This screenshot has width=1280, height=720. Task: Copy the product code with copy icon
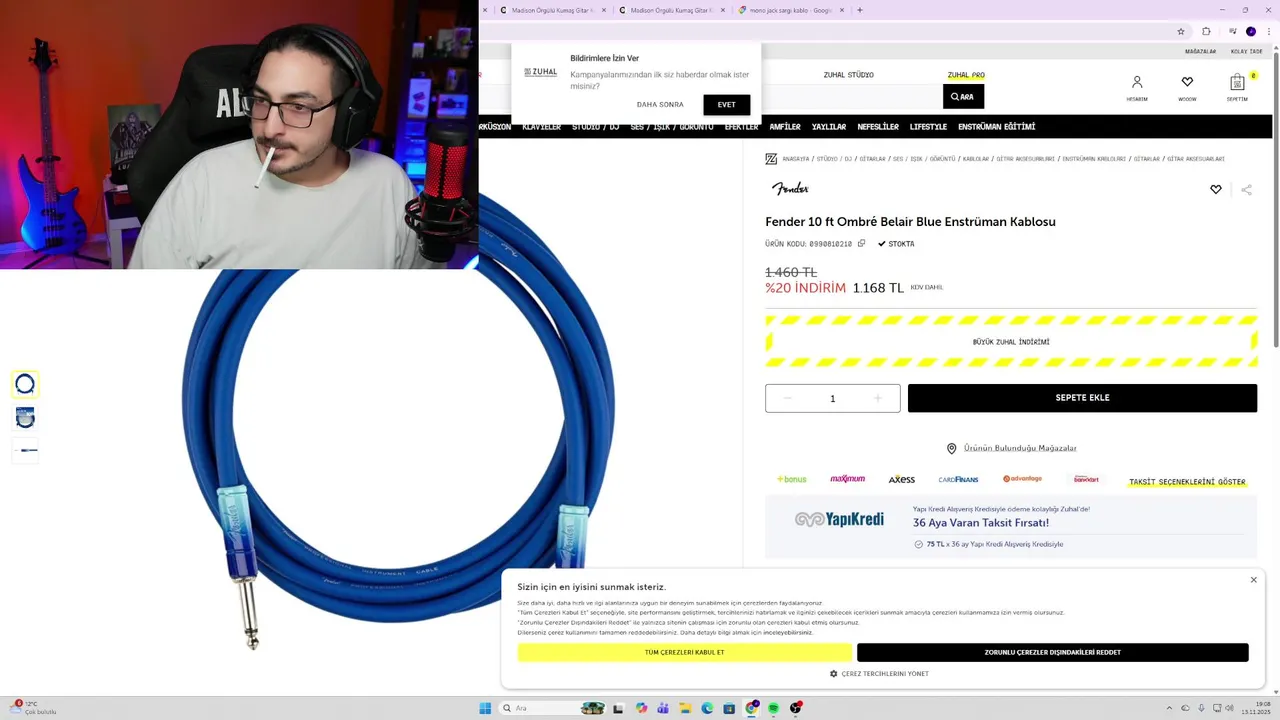861,243
